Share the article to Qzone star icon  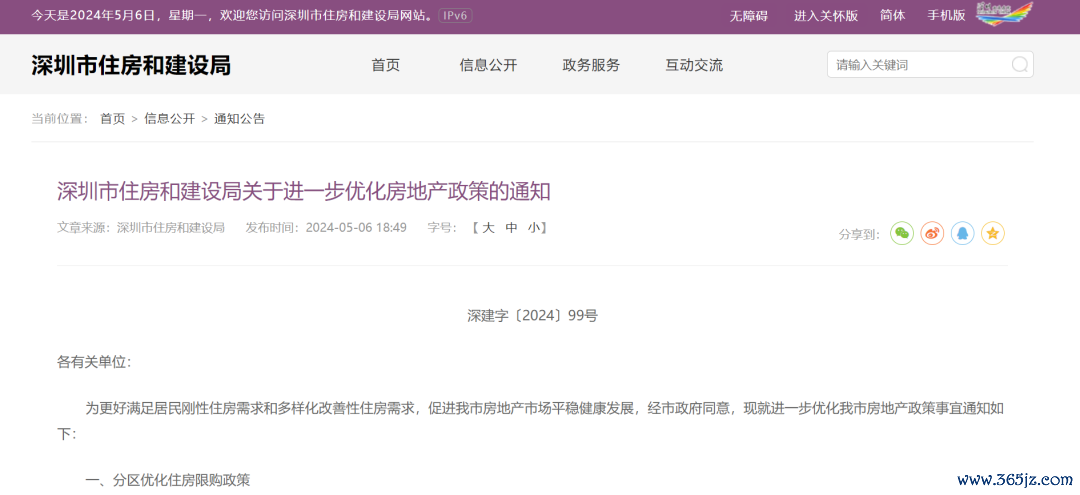pos(993,233)
